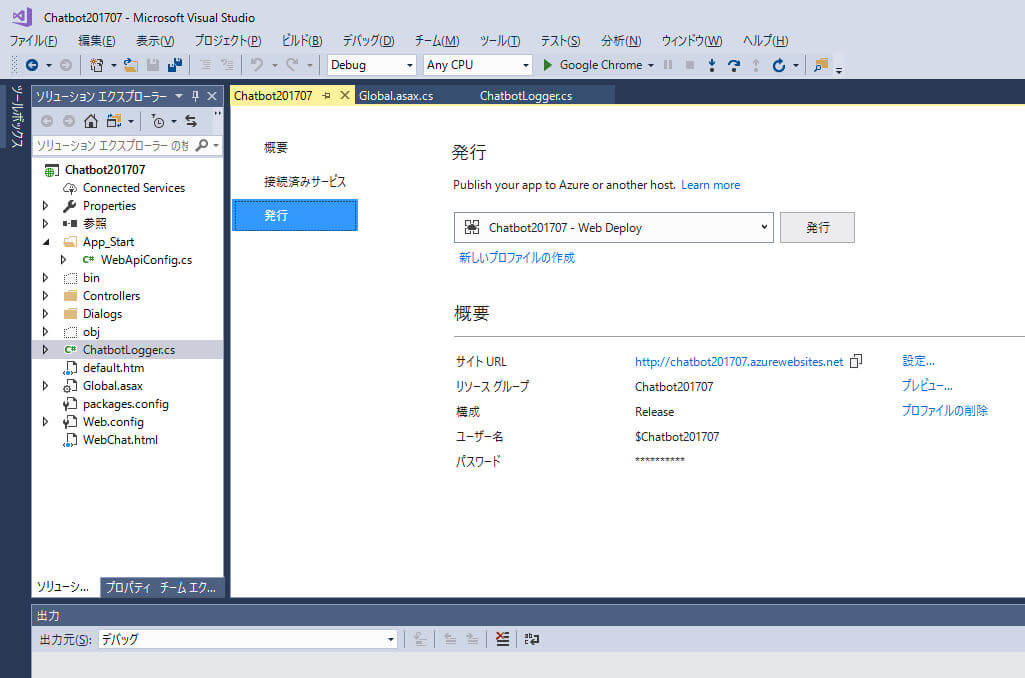Click the search magnifier in Solution Explorer
The height and width of the screenshot is (678, 1025).
pyautogui.click(x=202, y=145)
